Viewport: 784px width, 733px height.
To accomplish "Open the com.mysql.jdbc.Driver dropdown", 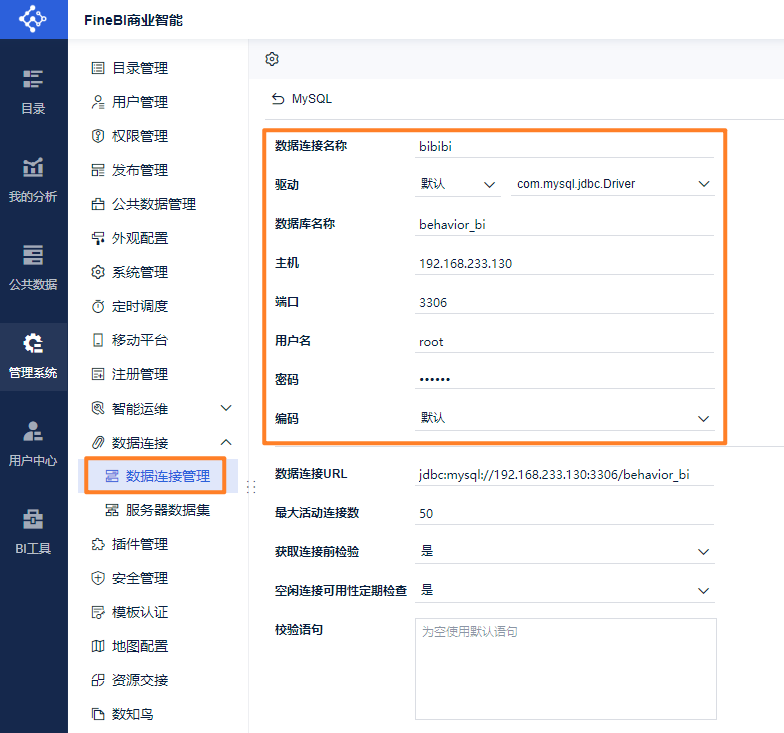I will tap(612, 184).
